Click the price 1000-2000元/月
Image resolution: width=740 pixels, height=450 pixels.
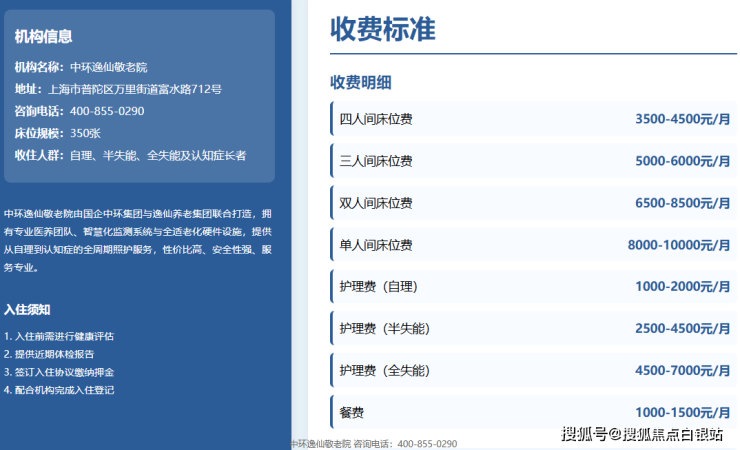[x=682, y=286]
